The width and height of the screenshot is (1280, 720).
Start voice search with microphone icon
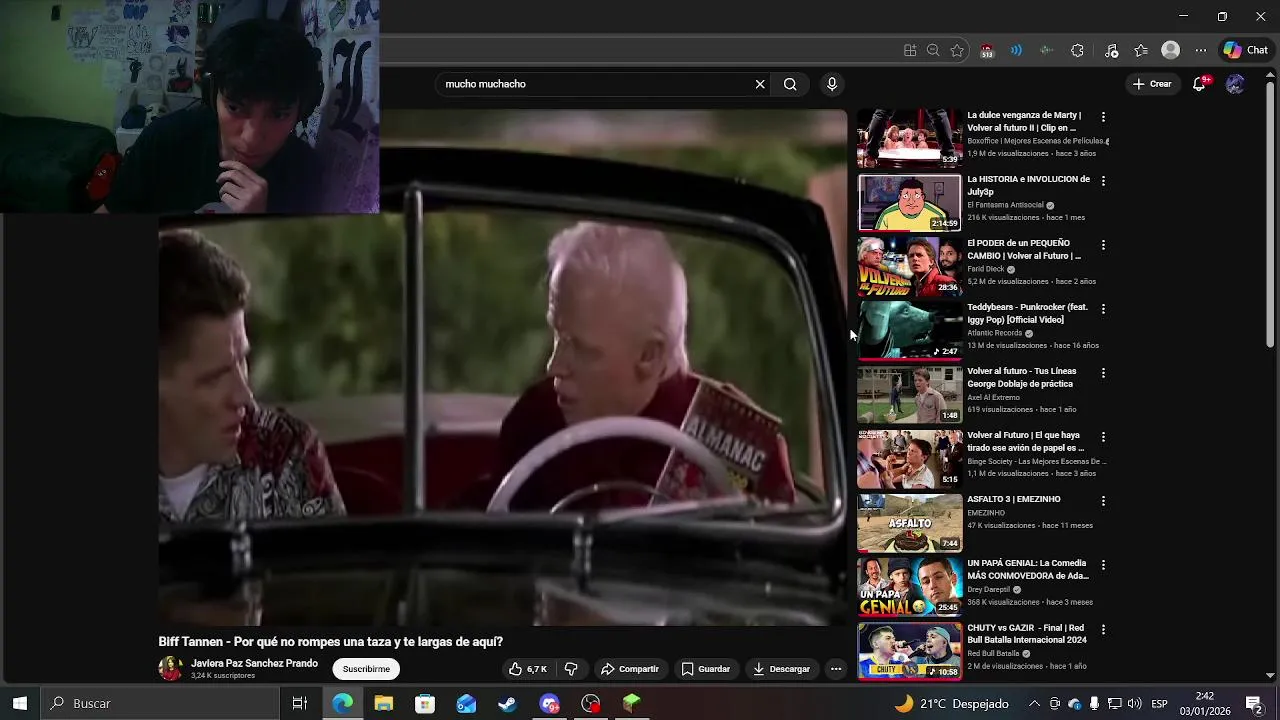pyautogui.click(x=832, y=84)
